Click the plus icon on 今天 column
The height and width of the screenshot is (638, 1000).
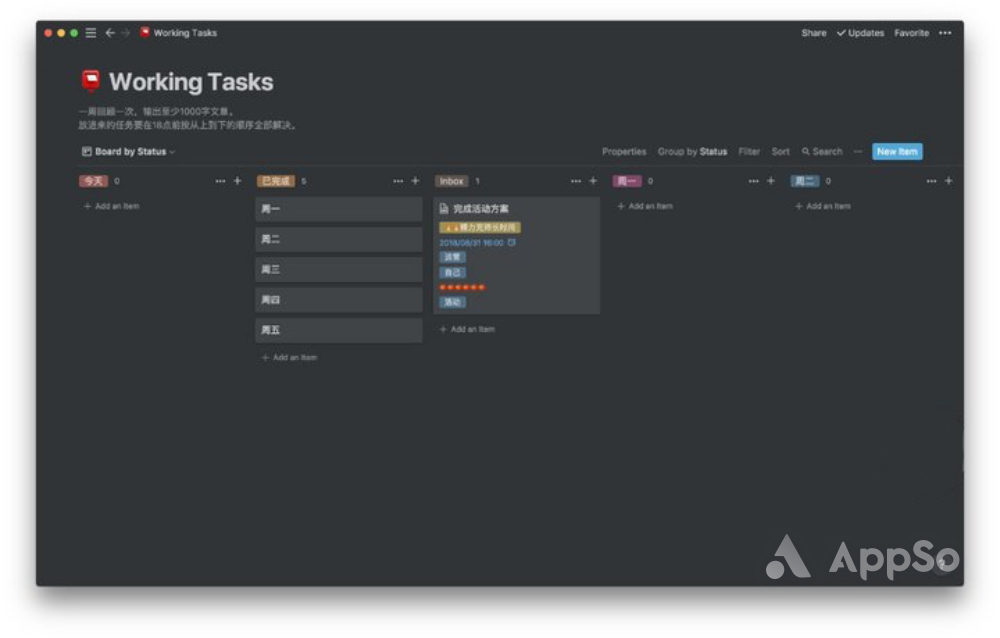(237, 181)
